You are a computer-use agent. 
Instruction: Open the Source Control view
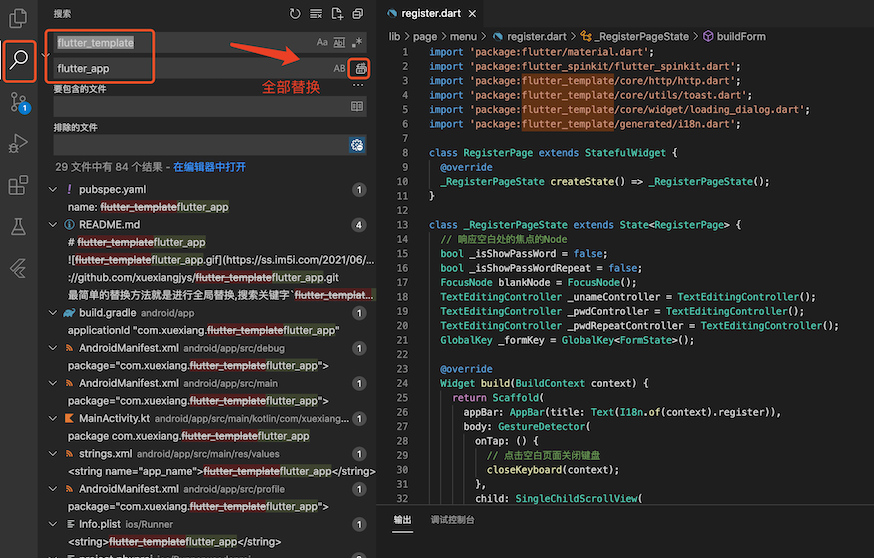(18, 102)
